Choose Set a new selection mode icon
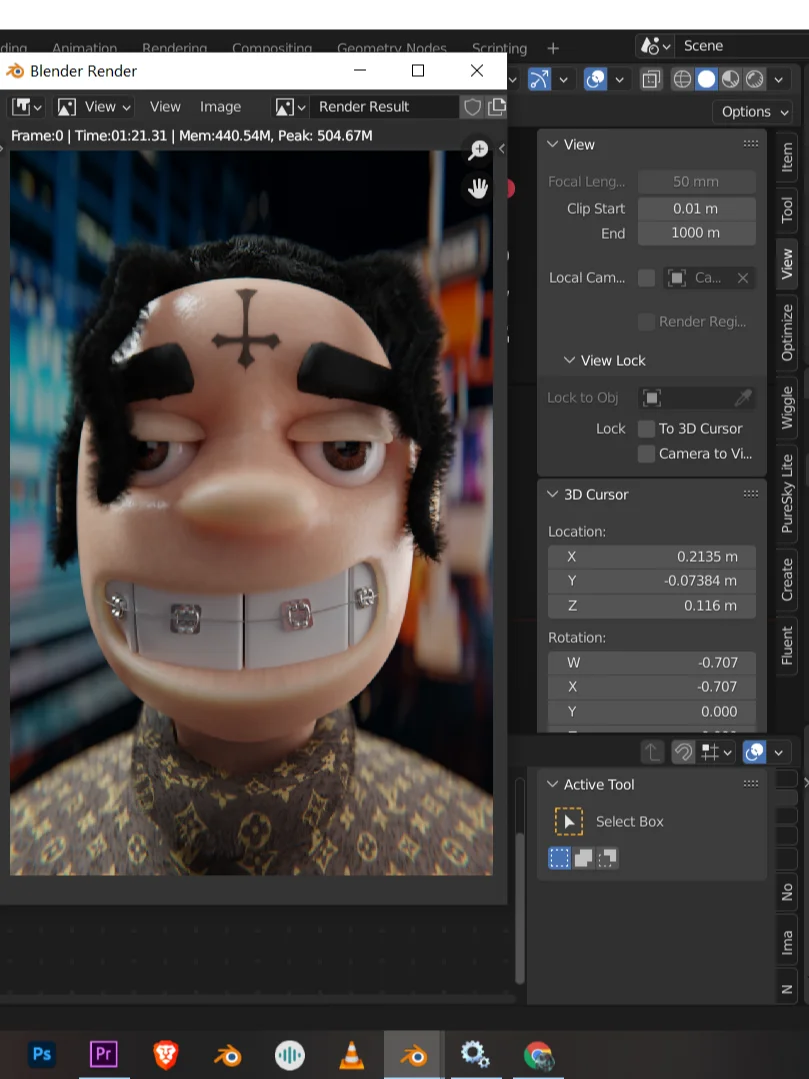The height and width of the screenshot is (1079, 809). 559,858
